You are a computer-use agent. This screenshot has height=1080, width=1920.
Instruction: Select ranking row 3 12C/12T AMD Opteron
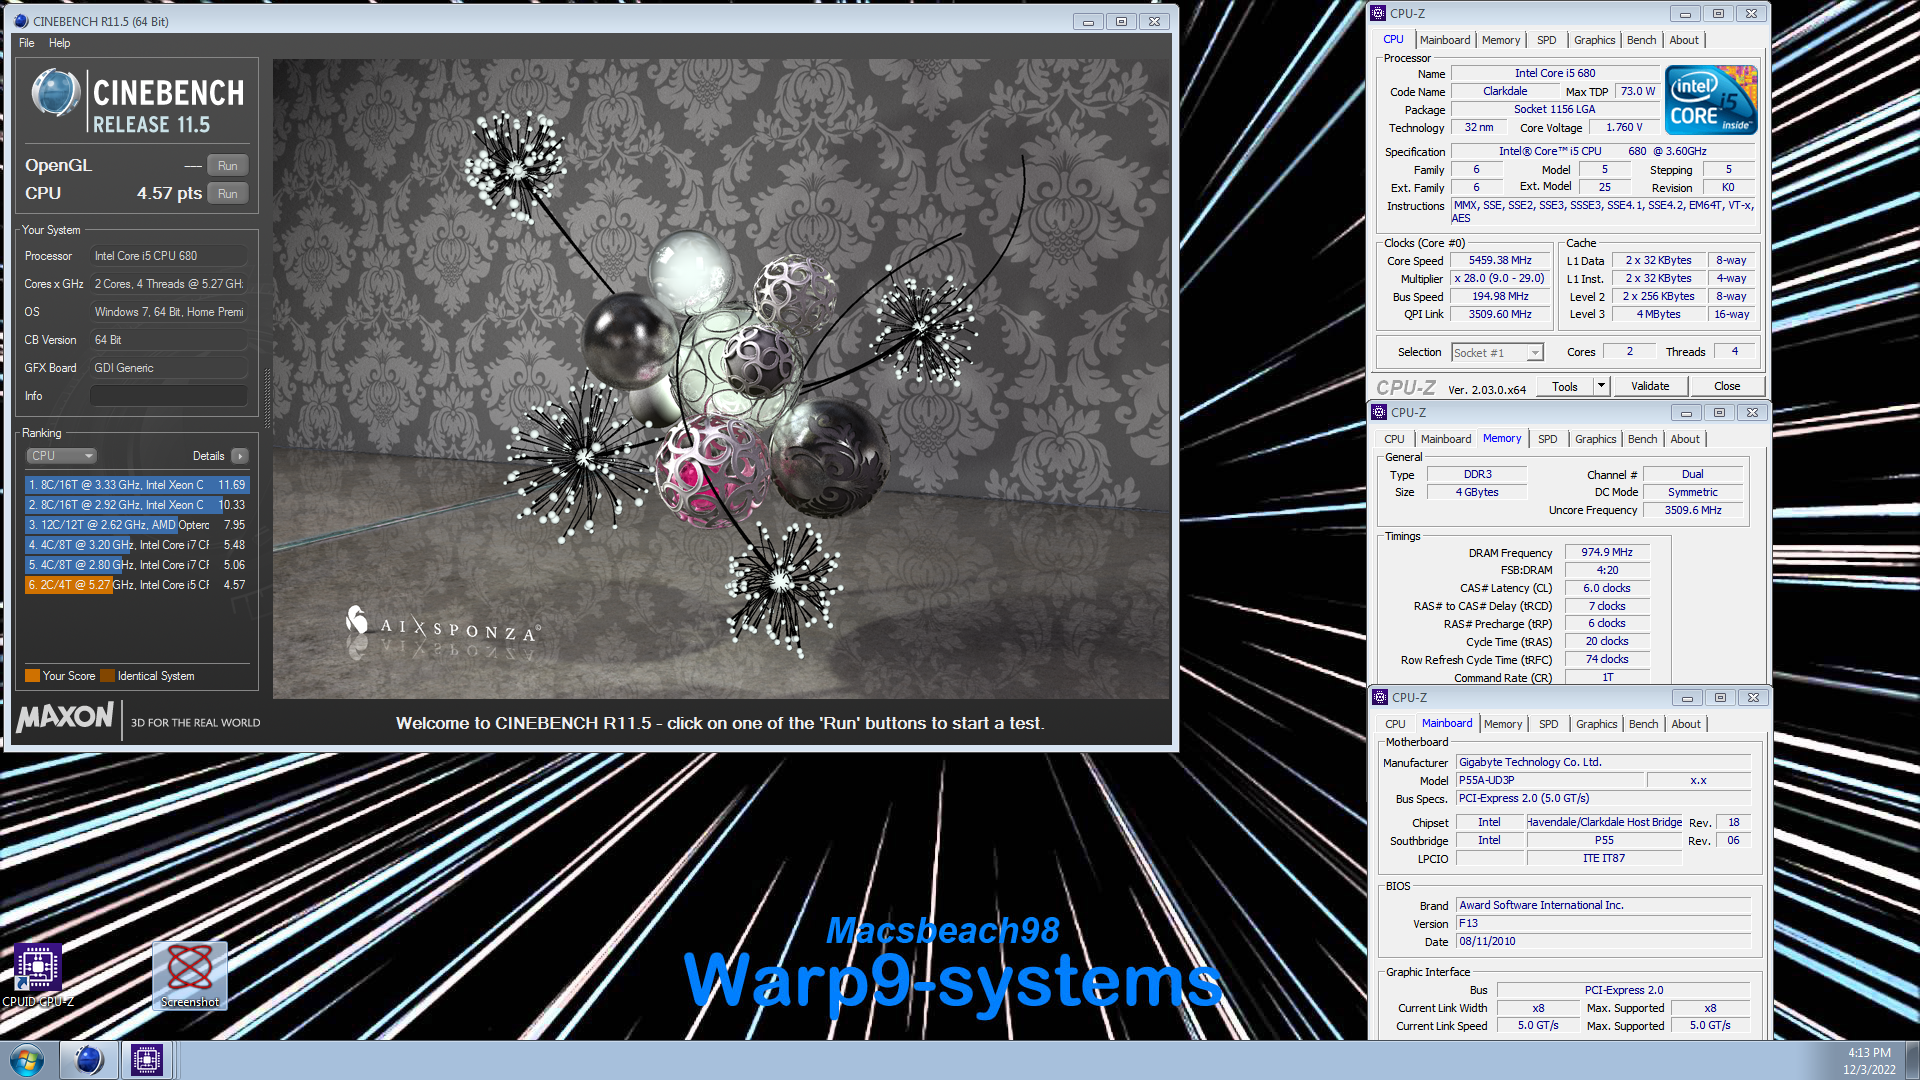click(x=136, y=525)
